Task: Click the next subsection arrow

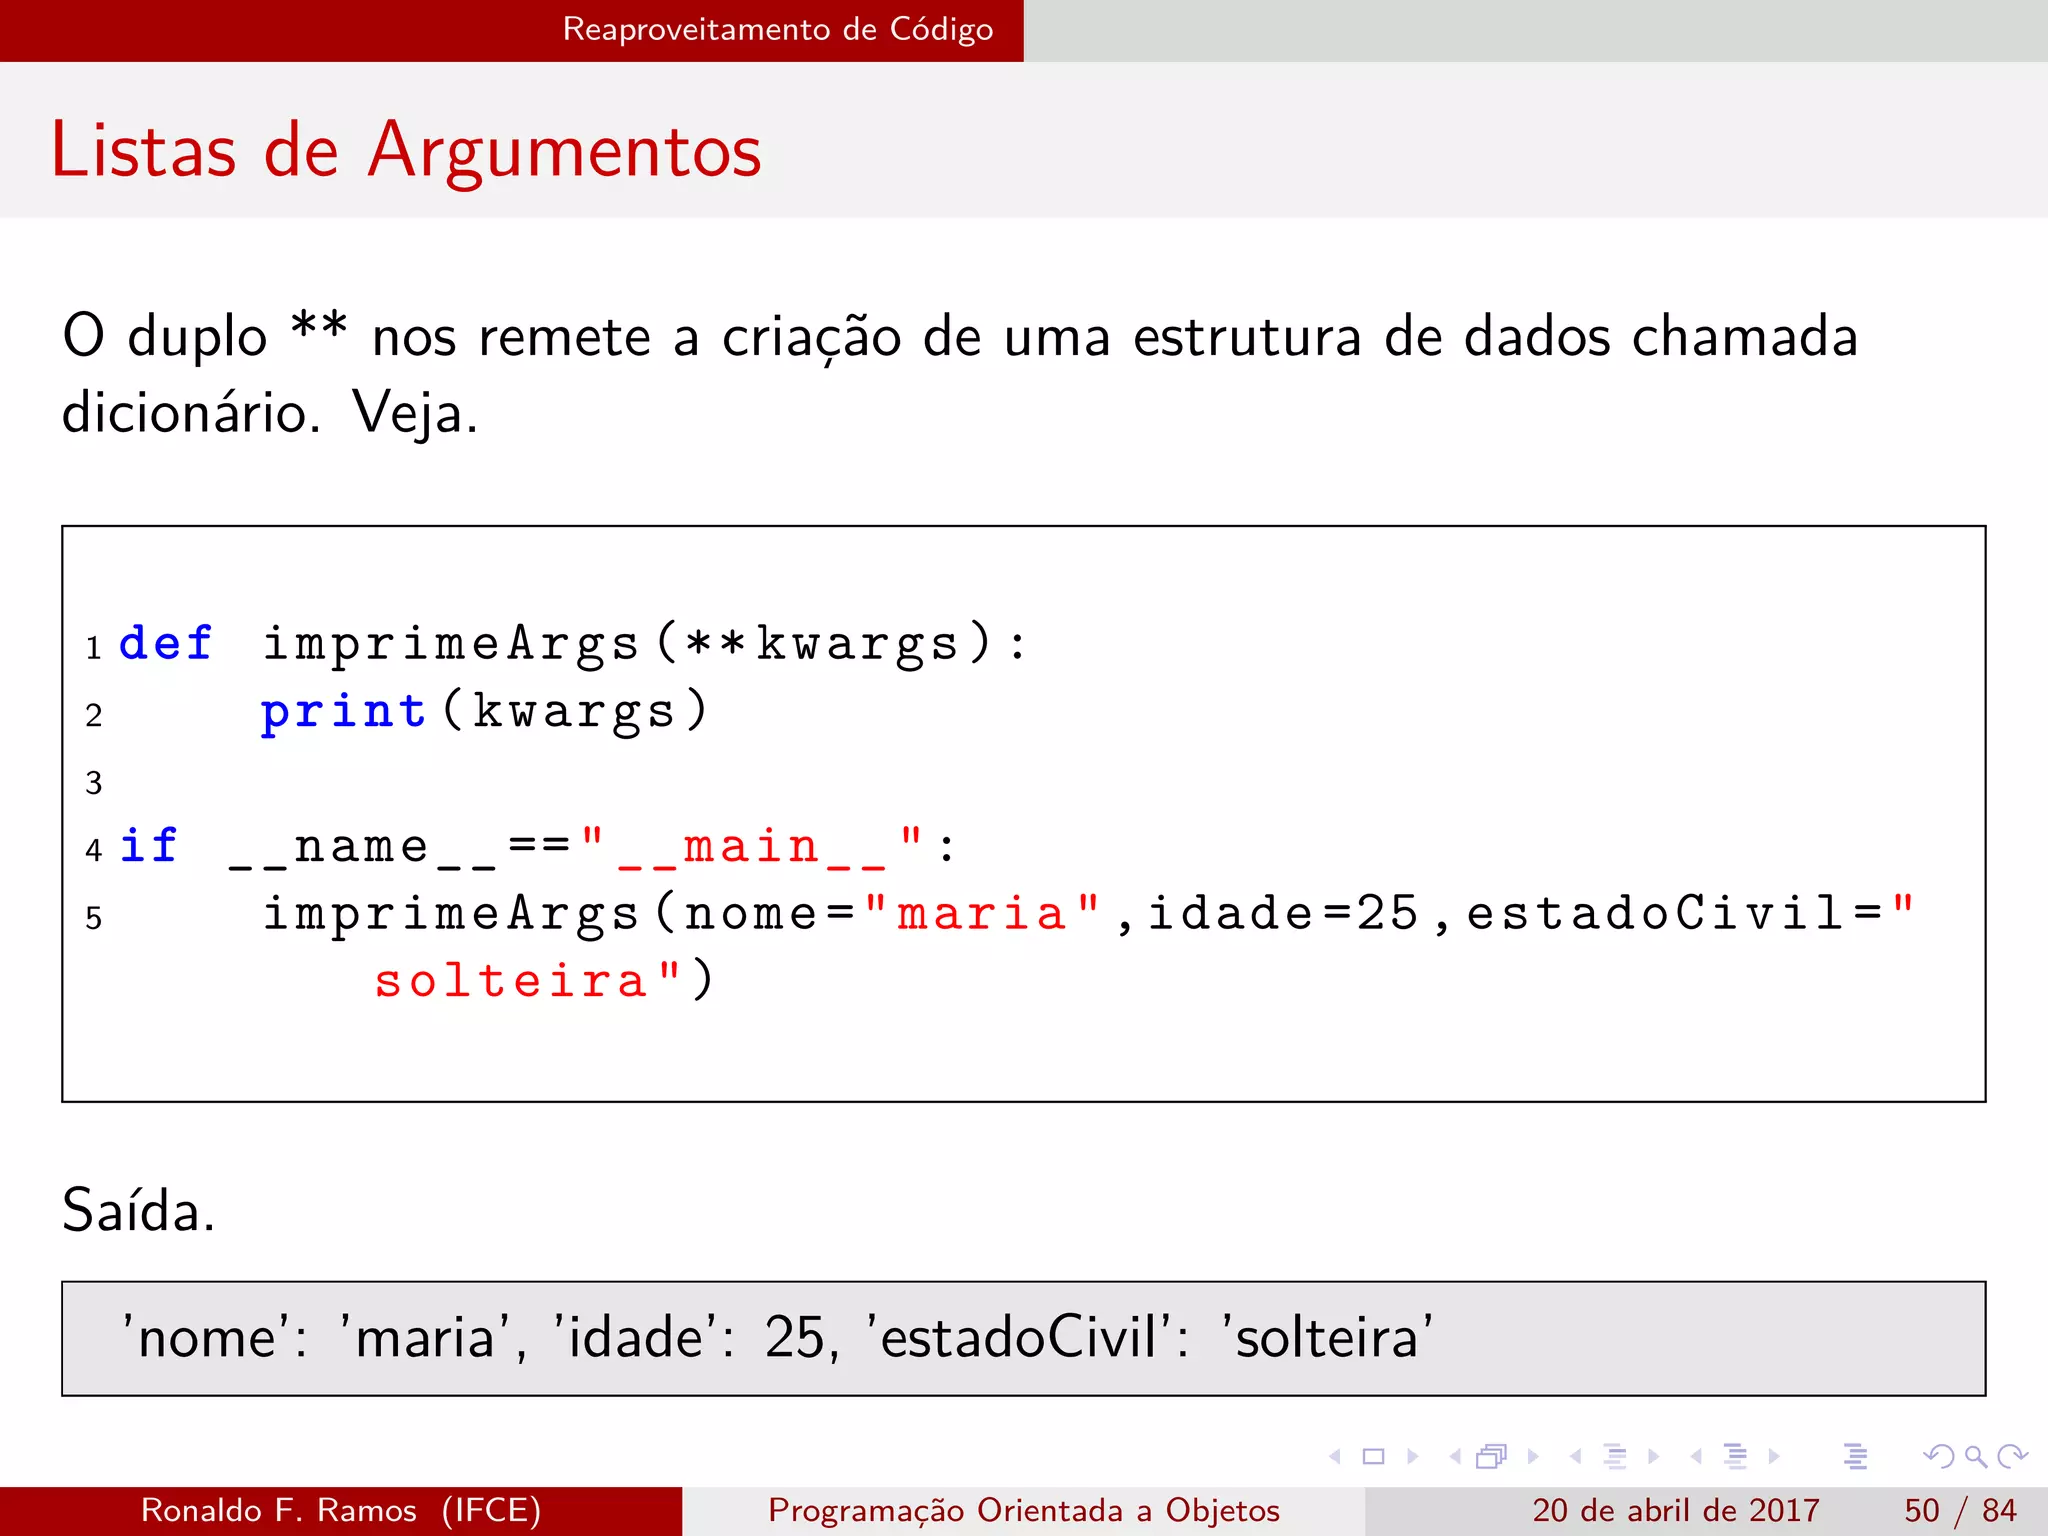Action: point(1654,1456)
